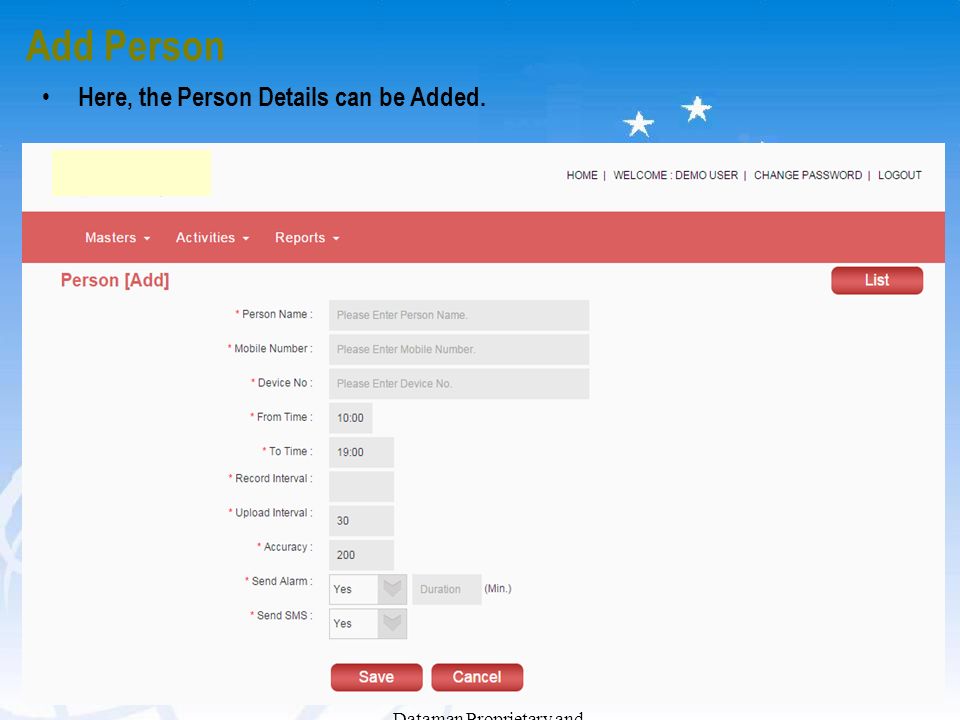Click the To Time field showing 19:00
The height and width of the screenshot is (720, 960).
[x=361, y=452]
